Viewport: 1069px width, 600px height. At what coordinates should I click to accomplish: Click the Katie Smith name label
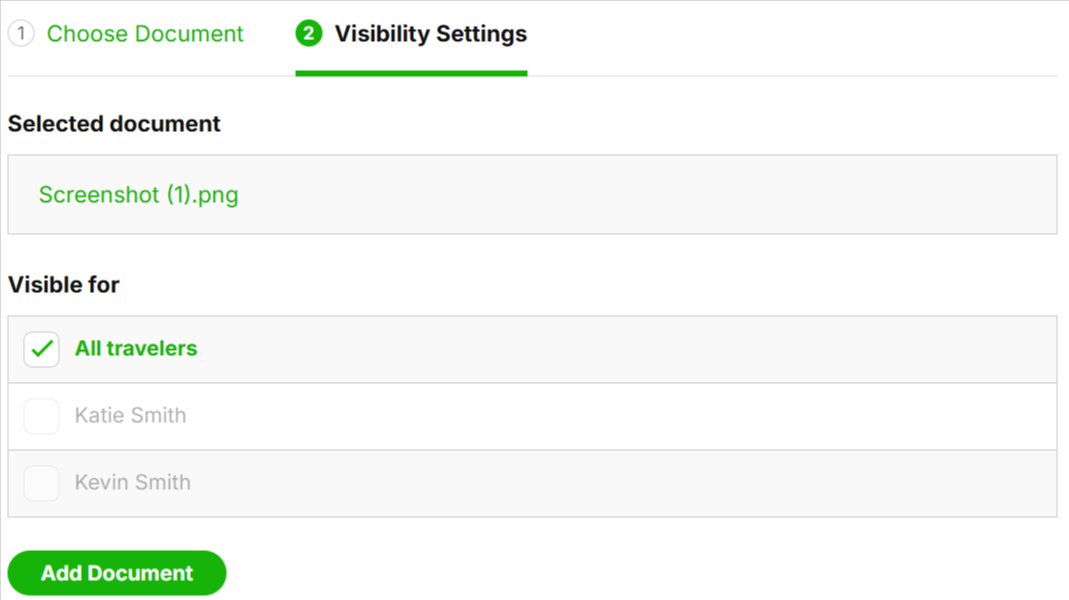coord(130,416)
